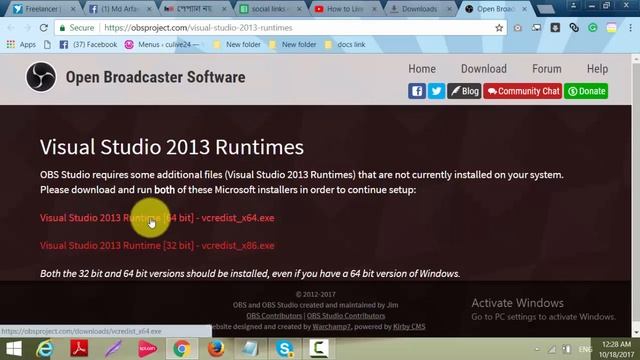Open the Chrome three-dot menu
This screenshot has width=640, height=360.
(x=630, y=28)
